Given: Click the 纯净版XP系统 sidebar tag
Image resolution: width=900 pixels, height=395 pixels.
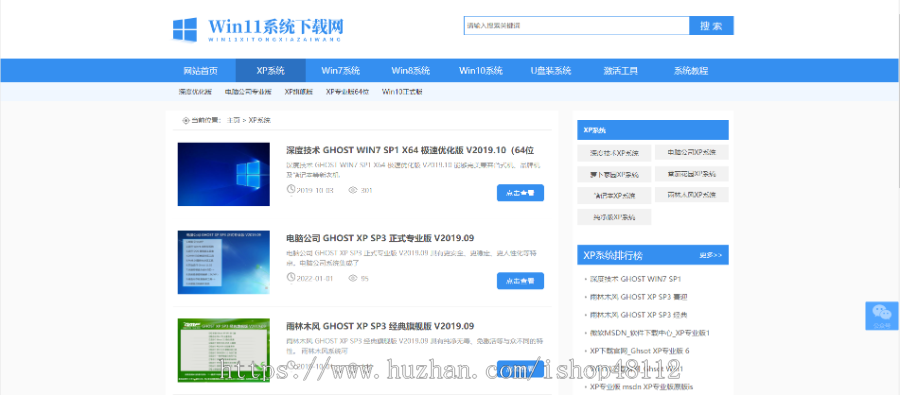Looking at the screenshot, I should pos(614,217).
